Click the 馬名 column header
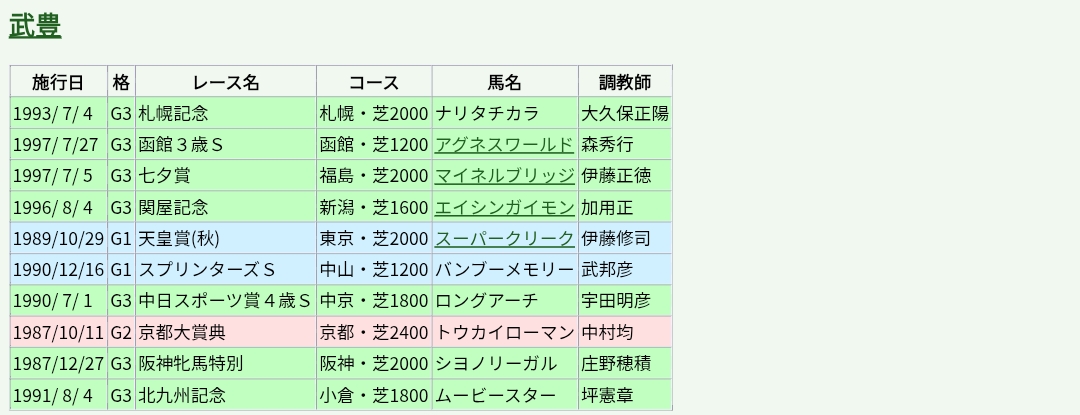The height and width of the screenshot is (415, 1080). point(505,82)
